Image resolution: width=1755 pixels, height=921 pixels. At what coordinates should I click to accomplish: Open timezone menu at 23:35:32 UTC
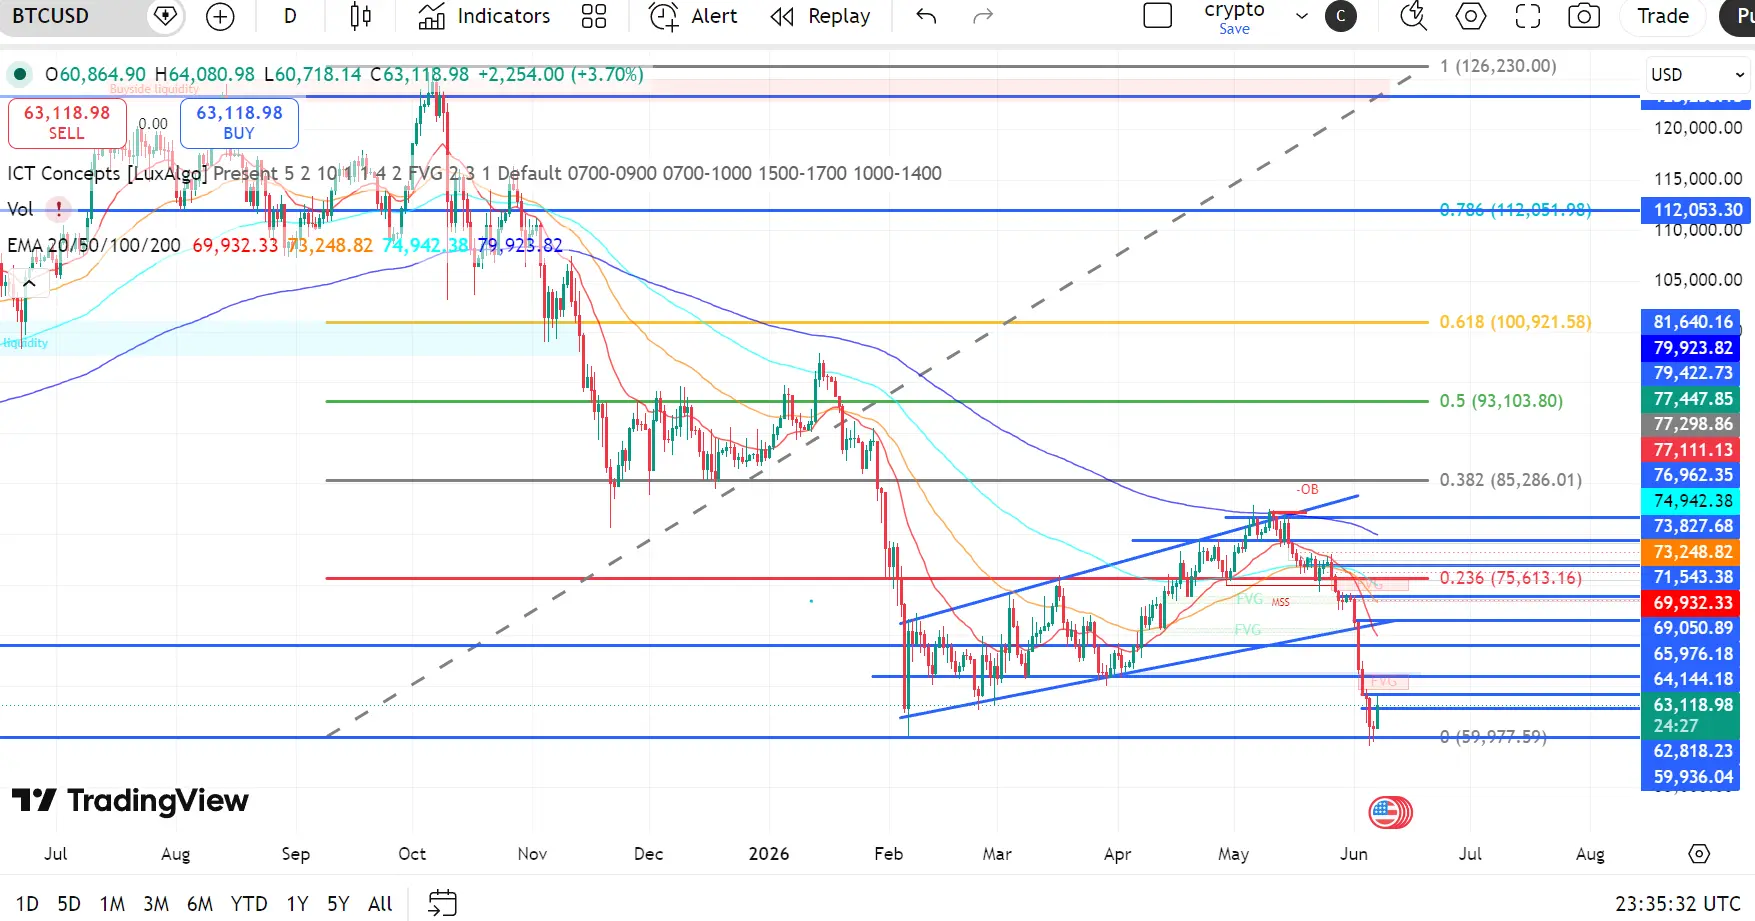point(1678,903)
